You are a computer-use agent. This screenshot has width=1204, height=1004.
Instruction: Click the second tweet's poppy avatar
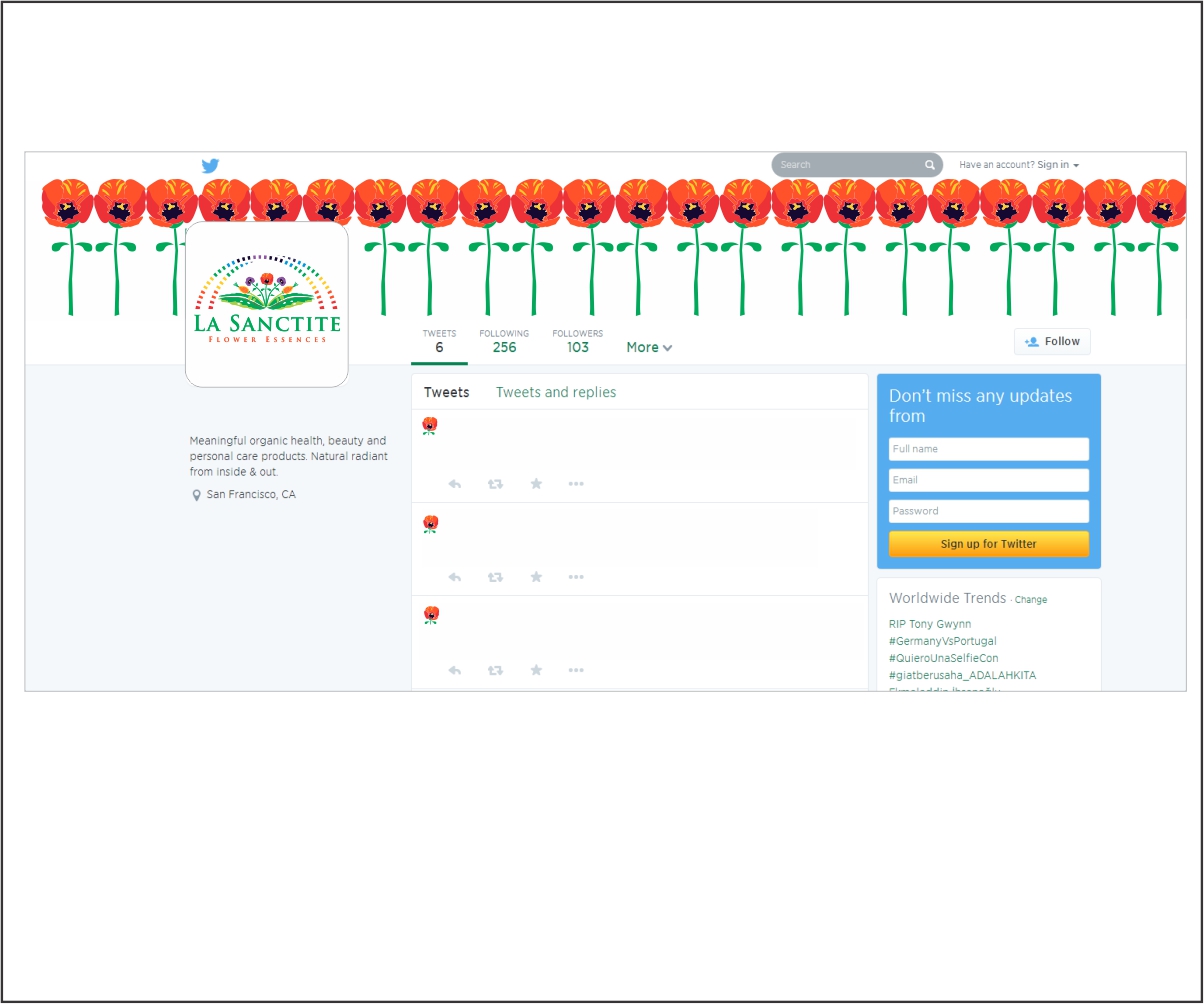click(430, 524)
